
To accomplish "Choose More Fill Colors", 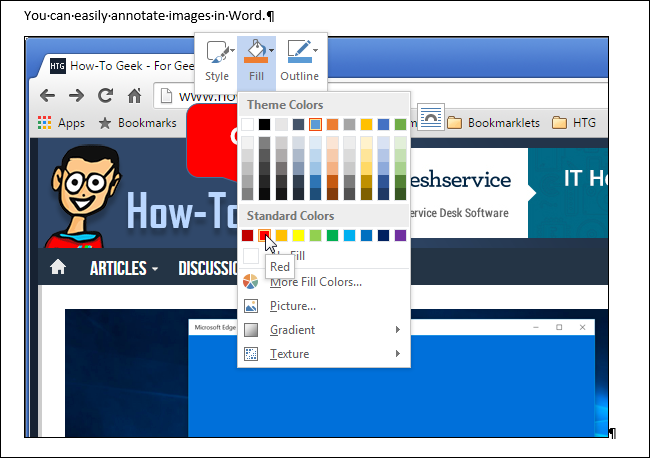I will 316,282.
